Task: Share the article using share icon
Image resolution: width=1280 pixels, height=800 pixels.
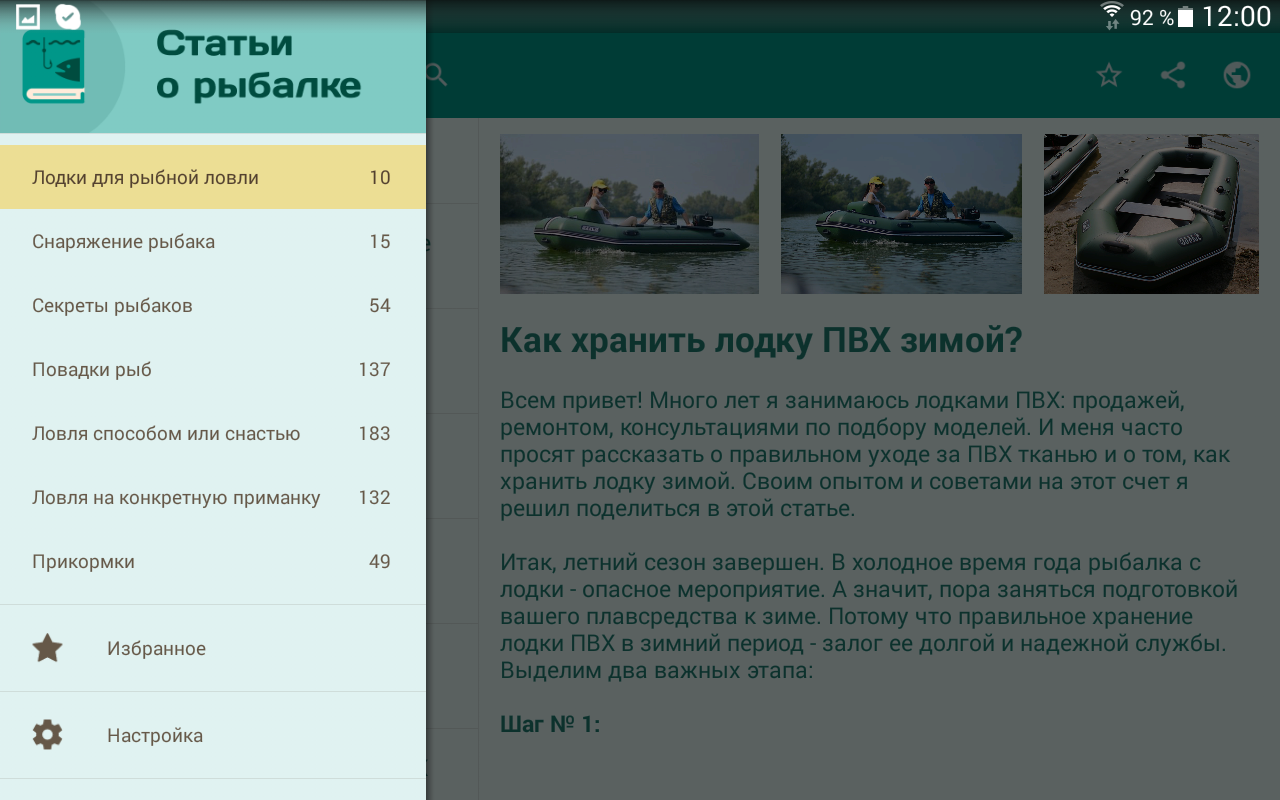Action: click(1173, 75)
